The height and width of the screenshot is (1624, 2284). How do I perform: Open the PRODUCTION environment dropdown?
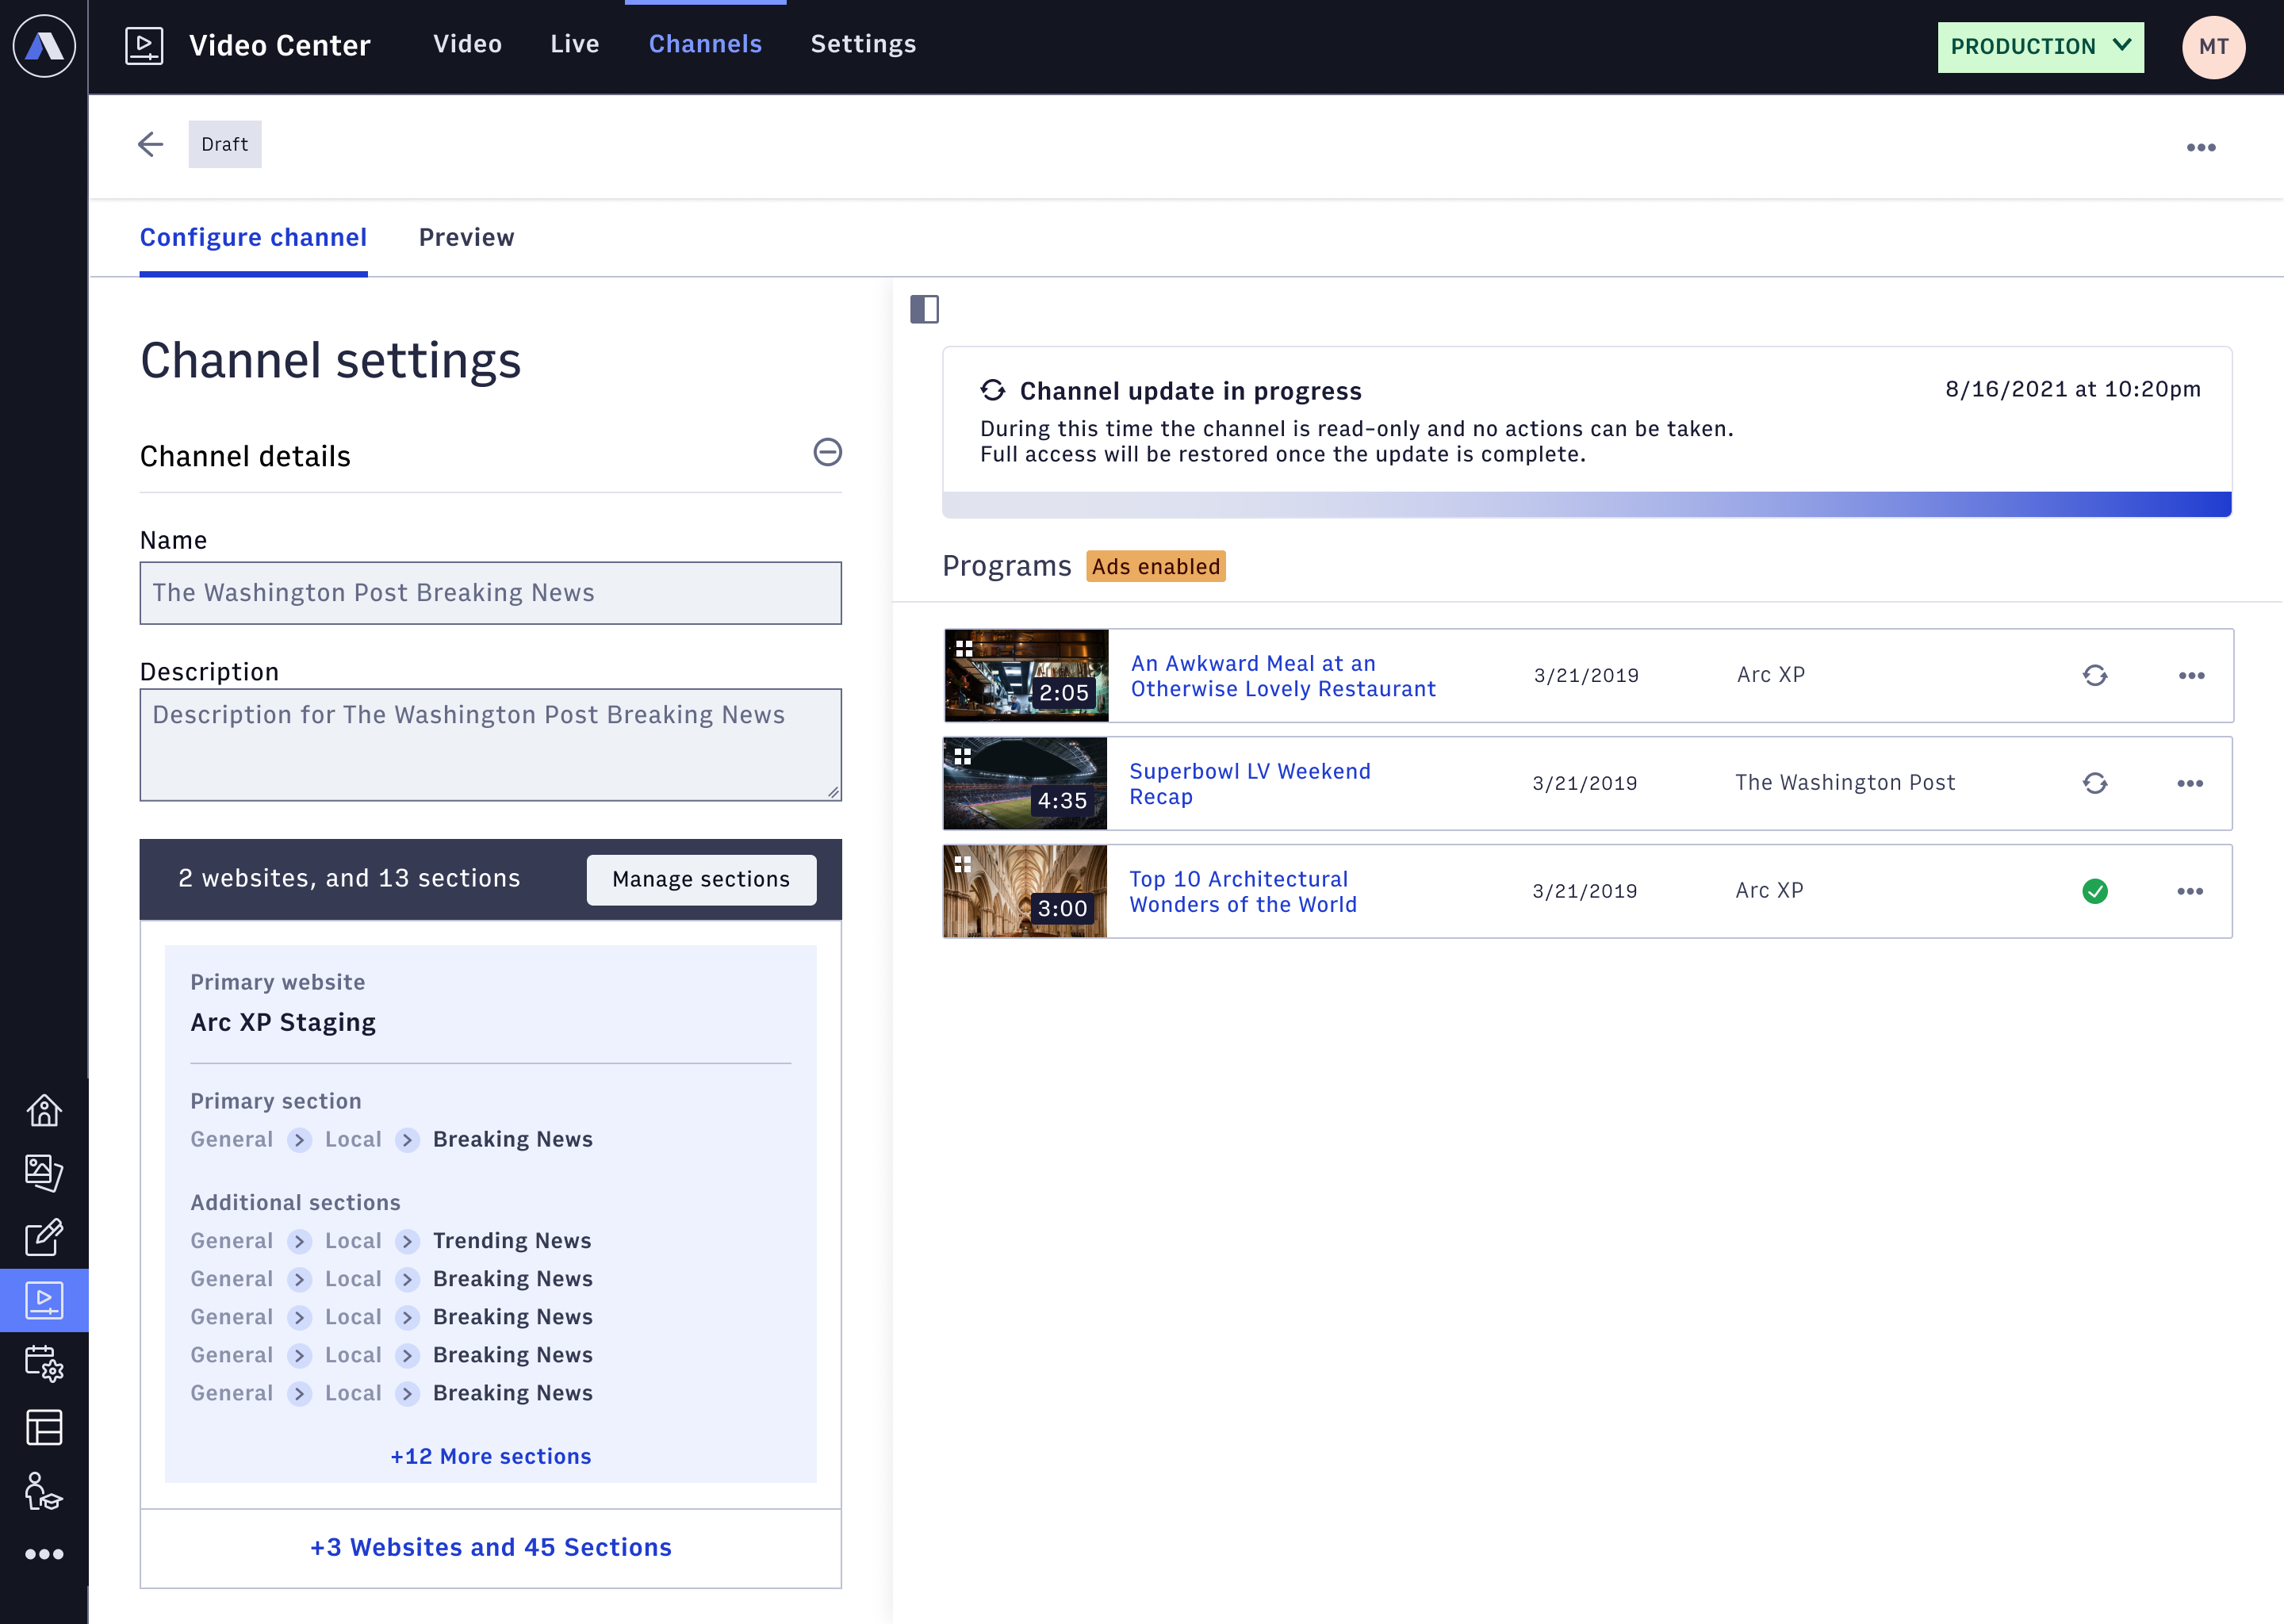point(2040,47)
